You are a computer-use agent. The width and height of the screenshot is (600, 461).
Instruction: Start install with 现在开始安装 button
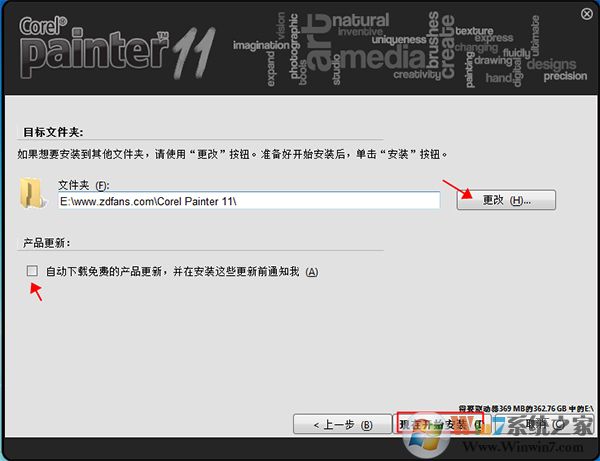coord(440,424)
